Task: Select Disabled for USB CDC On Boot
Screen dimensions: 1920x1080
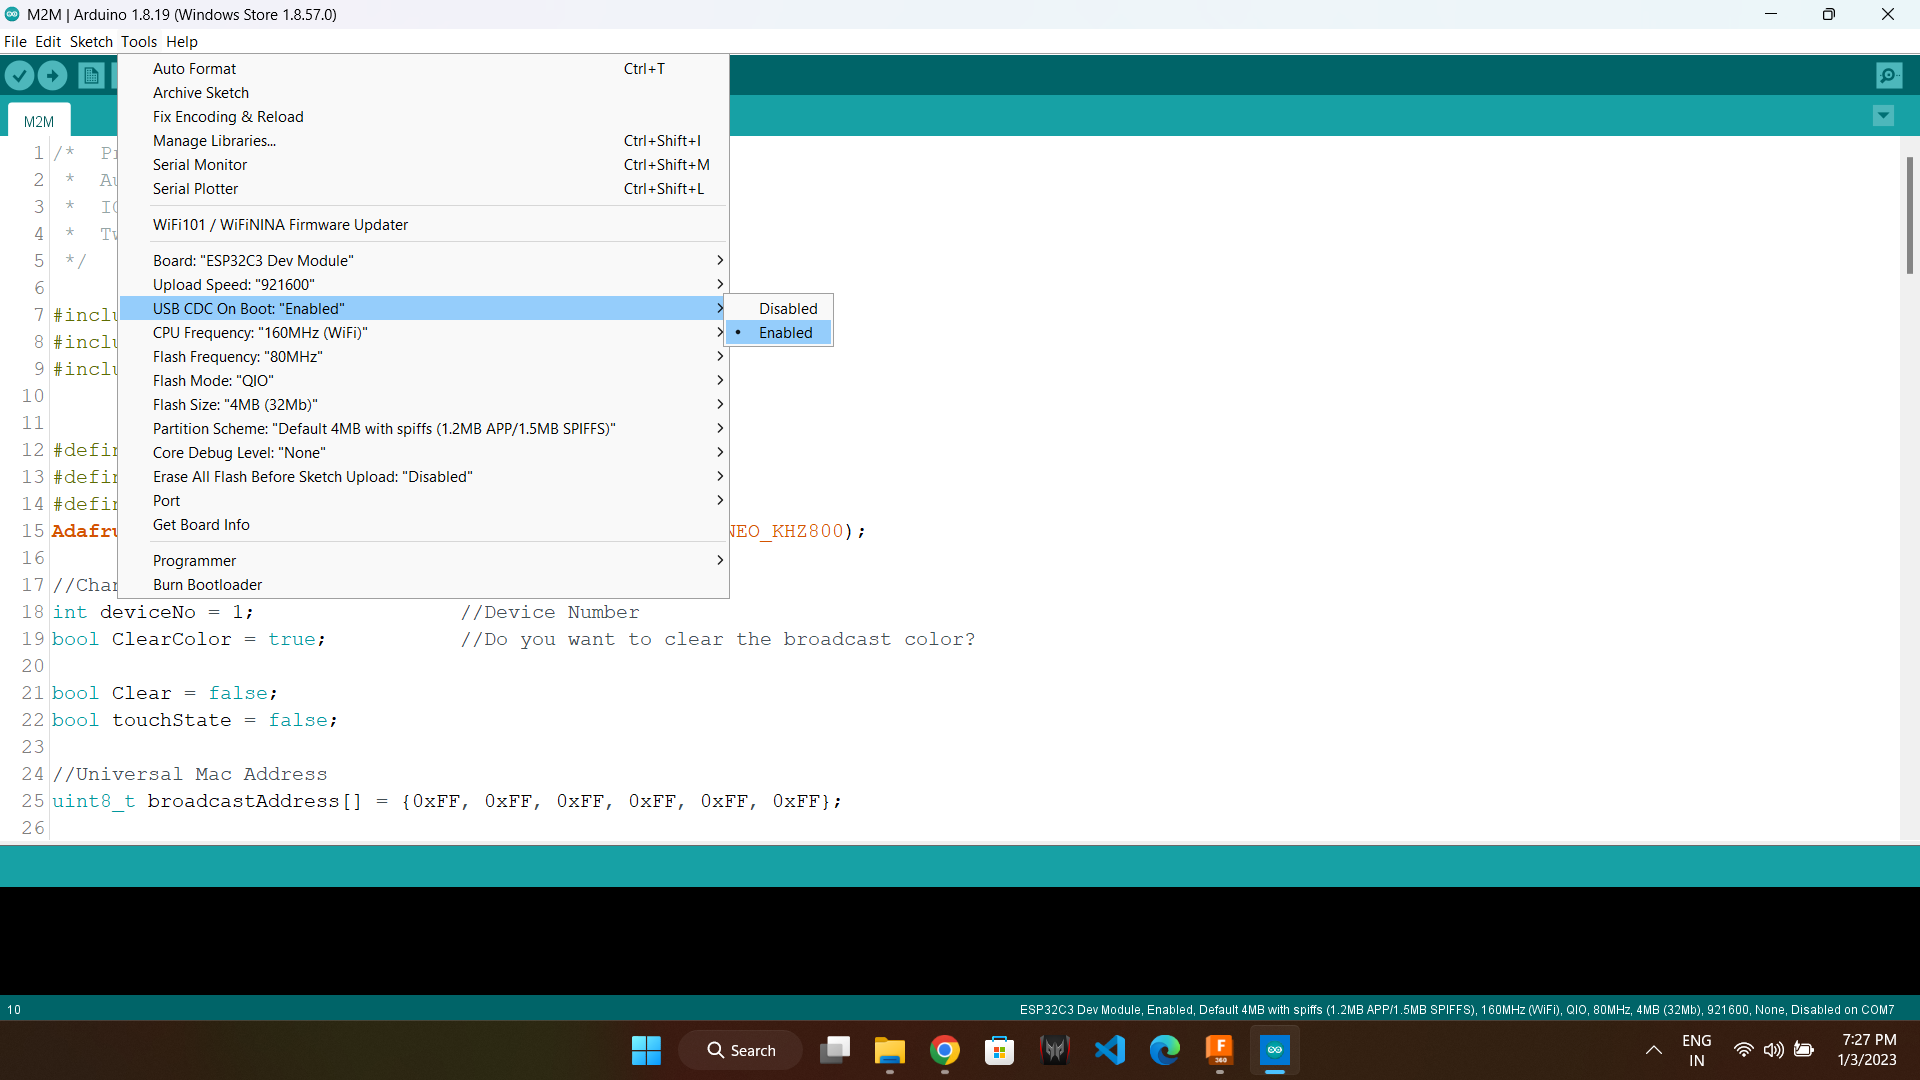Action: pyautogui.click(x=788, y=308)
